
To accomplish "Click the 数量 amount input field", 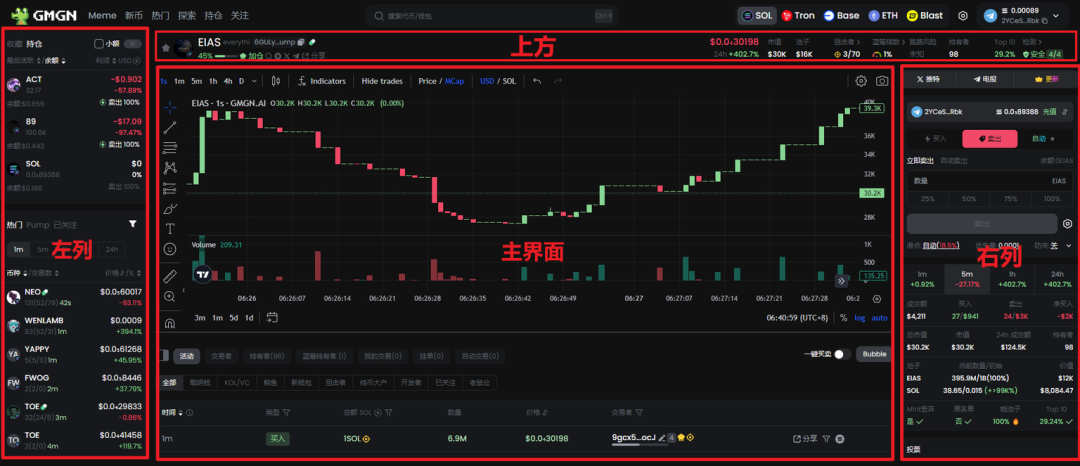I will coord(989,181).
